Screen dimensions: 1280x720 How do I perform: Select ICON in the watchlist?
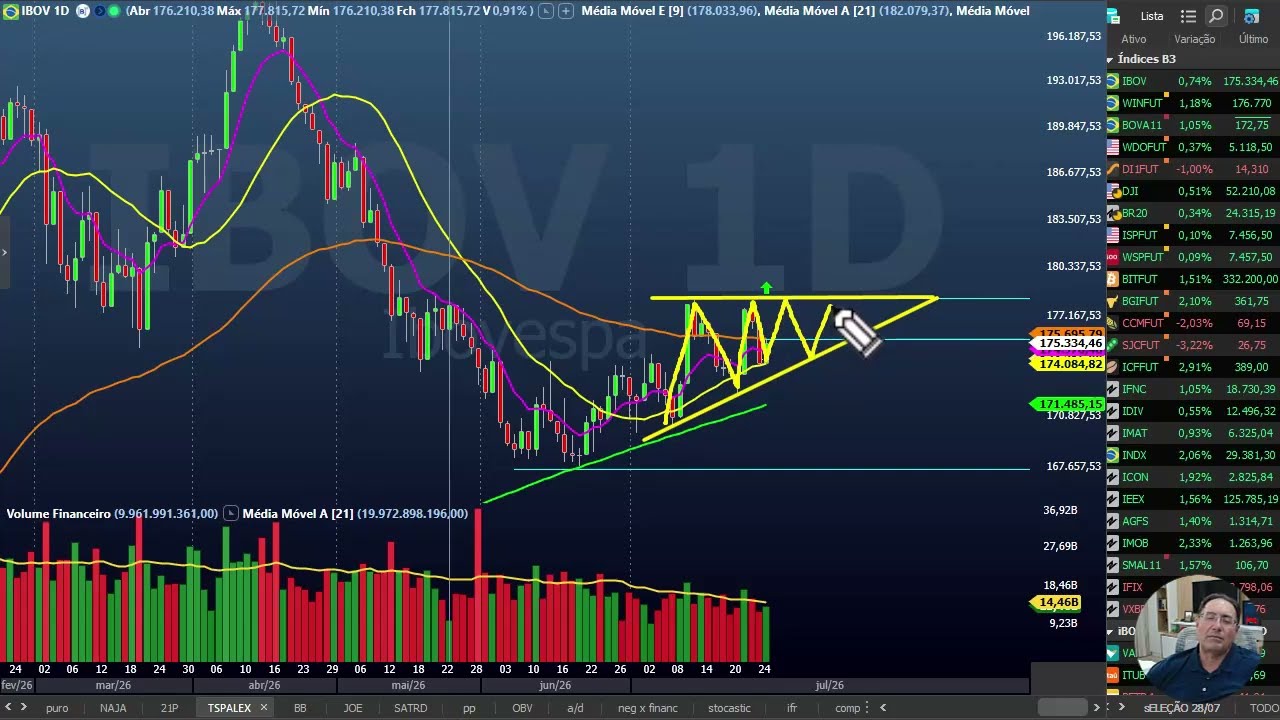(1192, 477)
